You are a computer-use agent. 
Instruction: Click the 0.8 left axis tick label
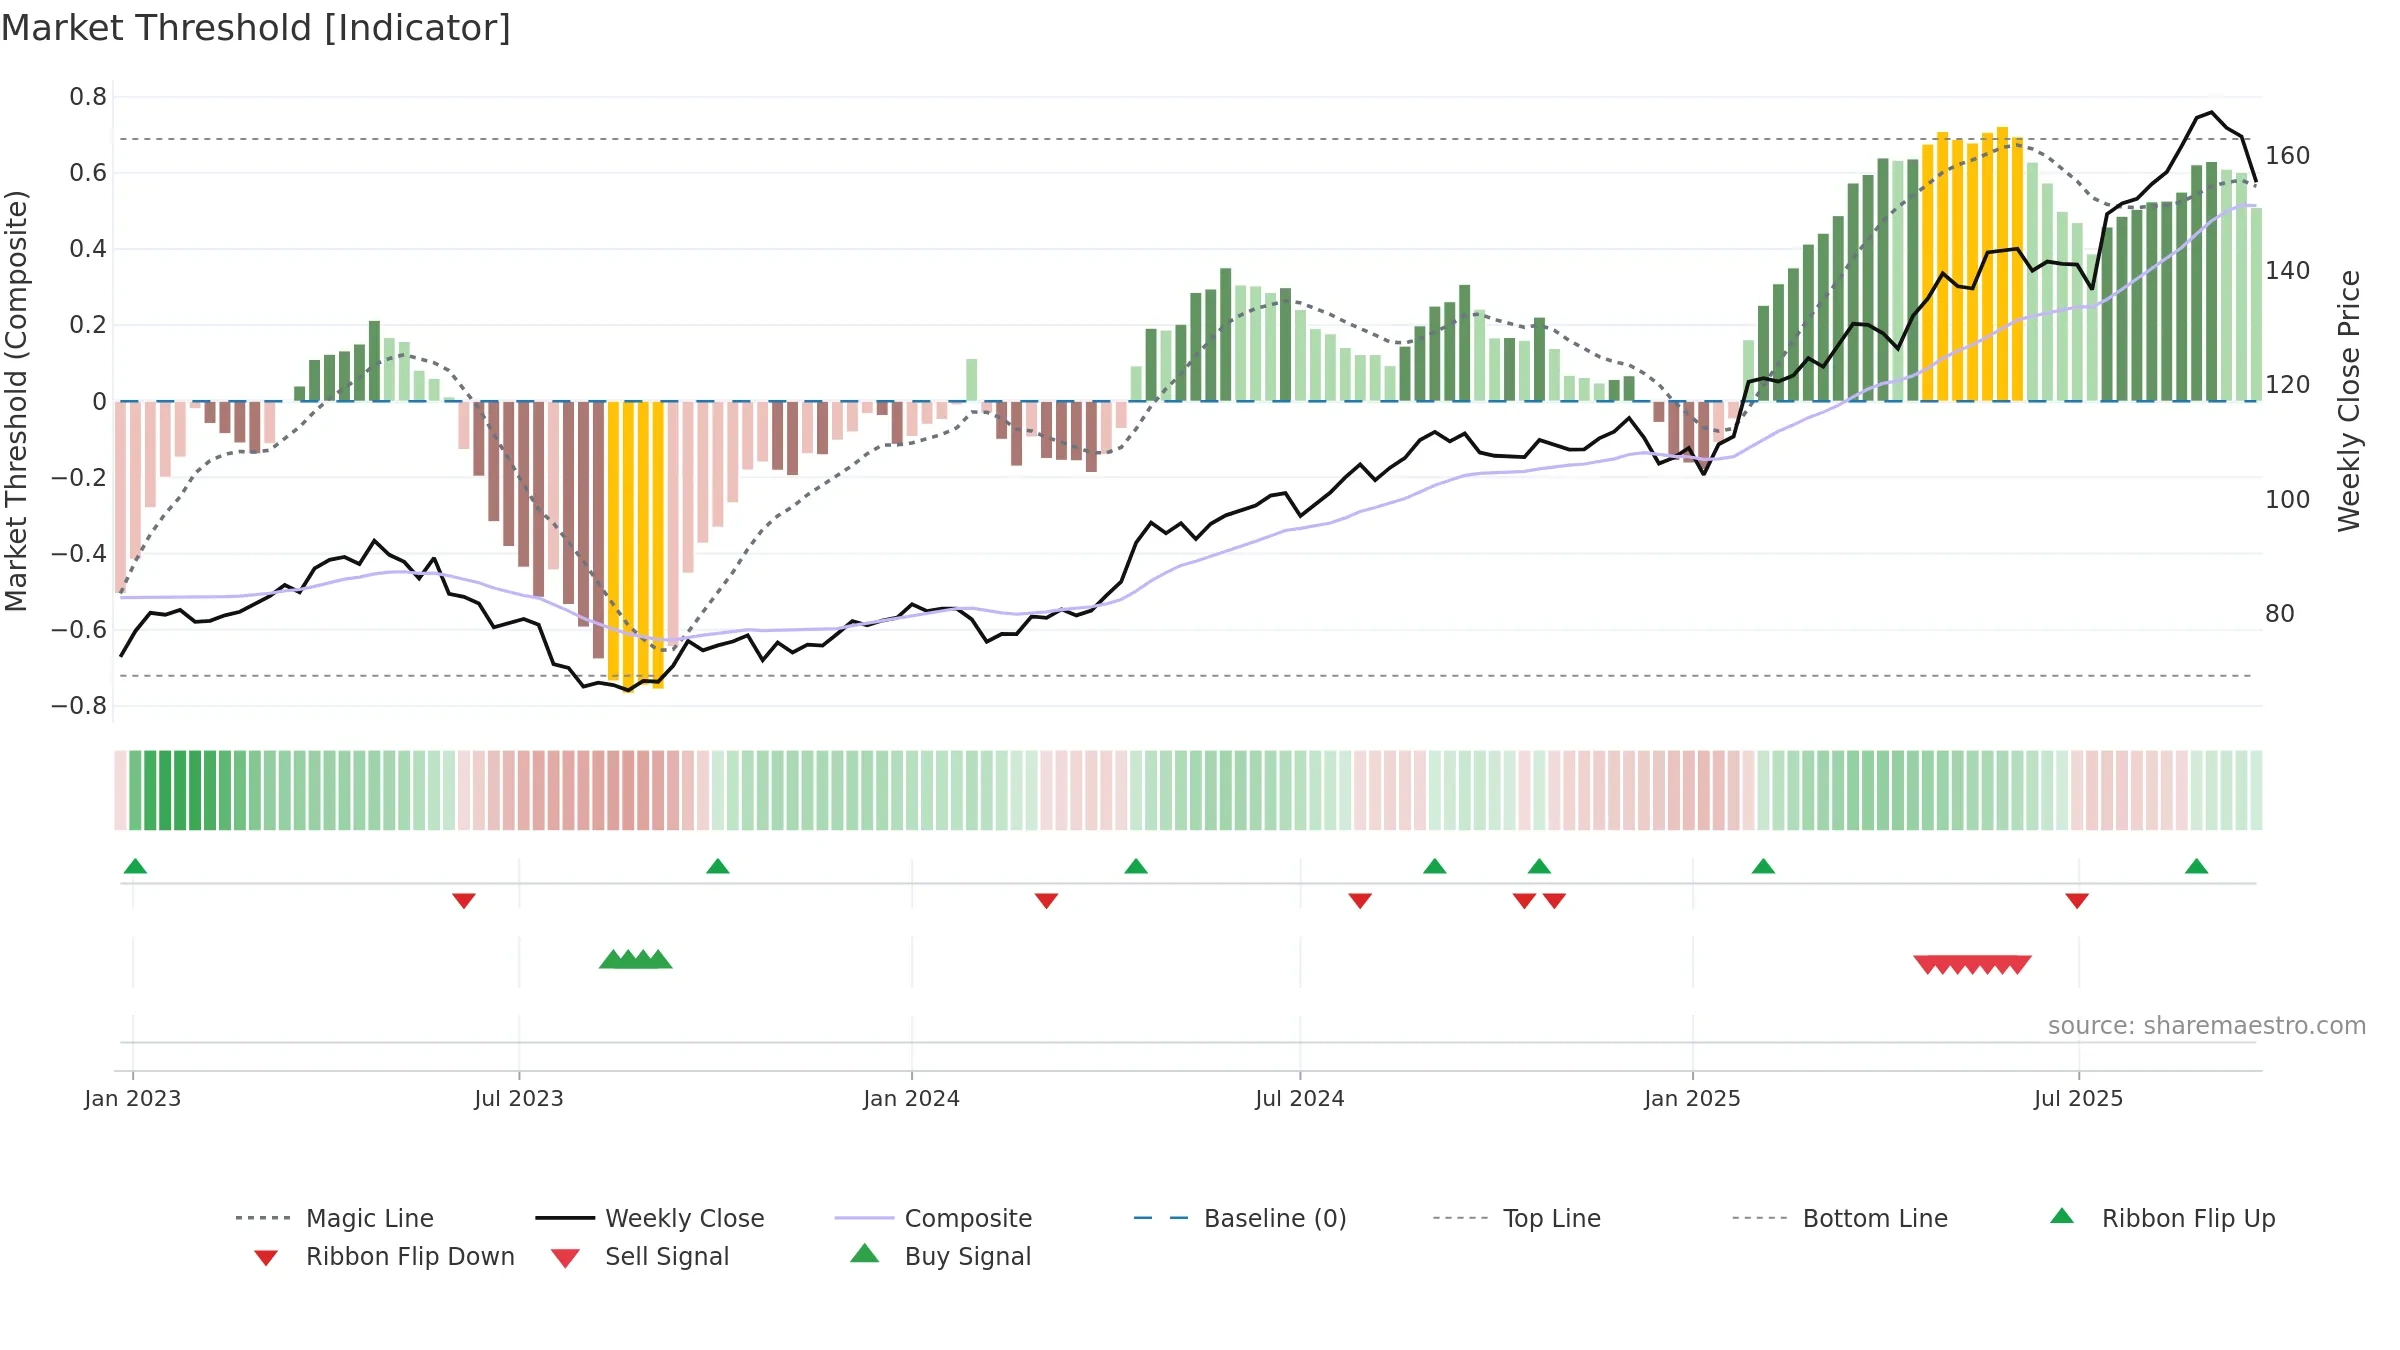[88, 97]
